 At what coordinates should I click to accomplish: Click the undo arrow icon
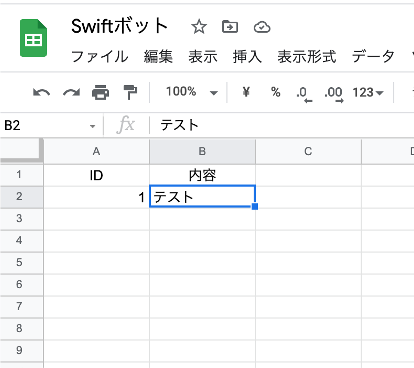click(x=42, y=92)
